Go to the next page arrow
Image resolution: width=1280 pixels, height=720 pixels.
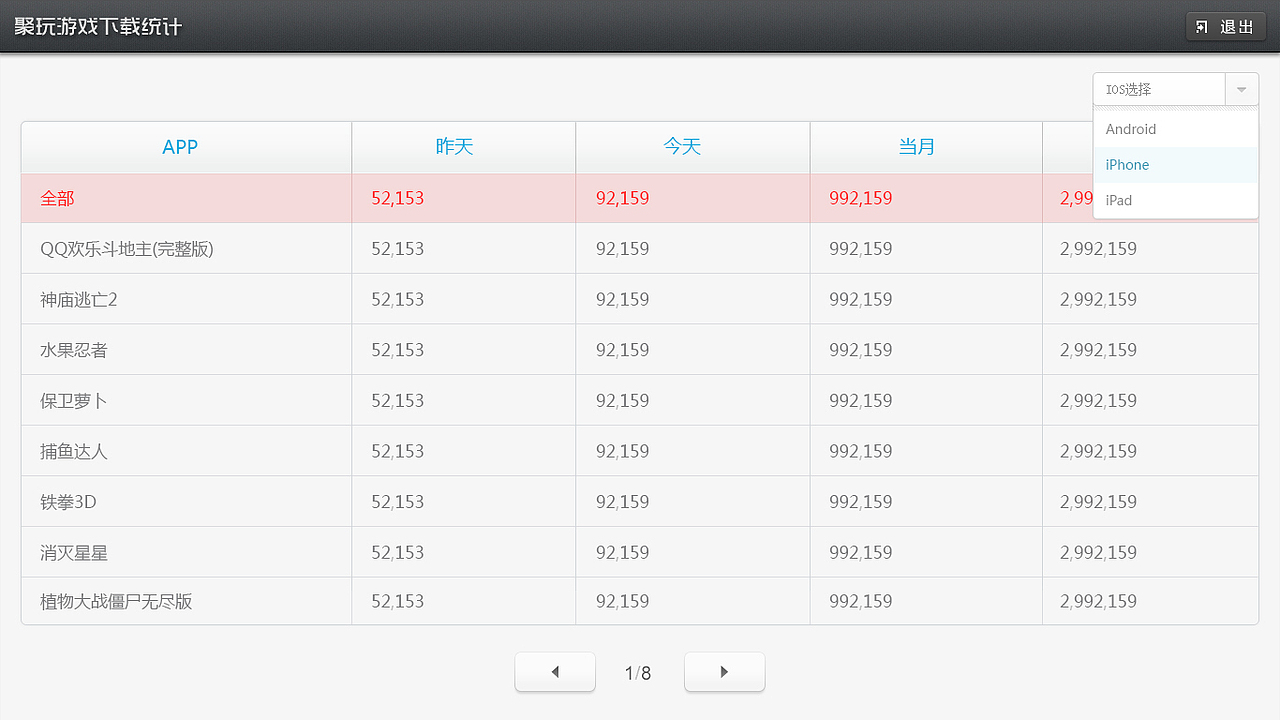click(x=724, y=672)
